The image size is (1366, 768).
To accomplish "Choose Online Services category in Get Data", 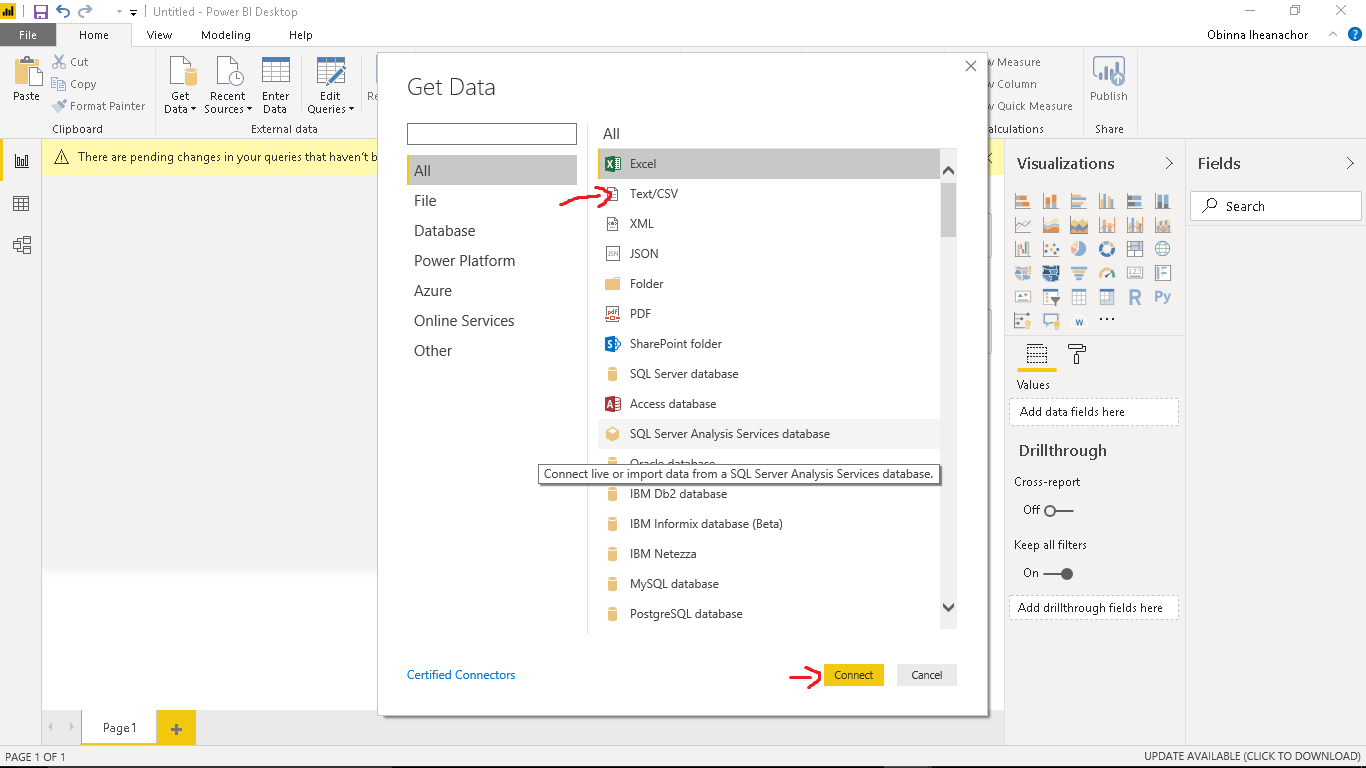I will [x=492, y=320].
